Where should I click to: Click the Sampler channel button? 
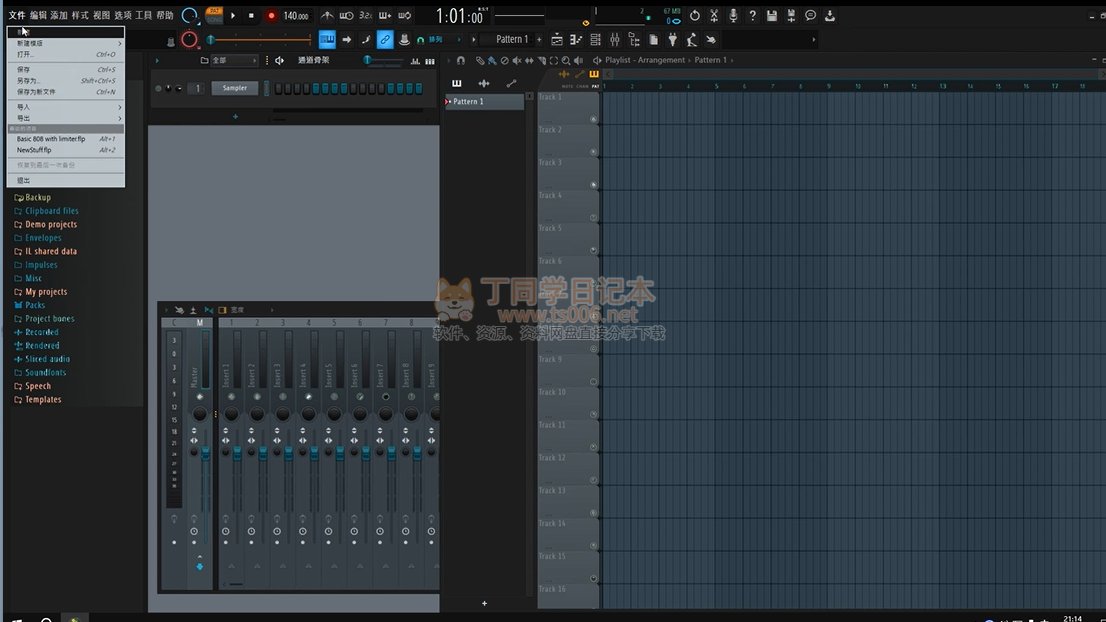coord(235,88)
